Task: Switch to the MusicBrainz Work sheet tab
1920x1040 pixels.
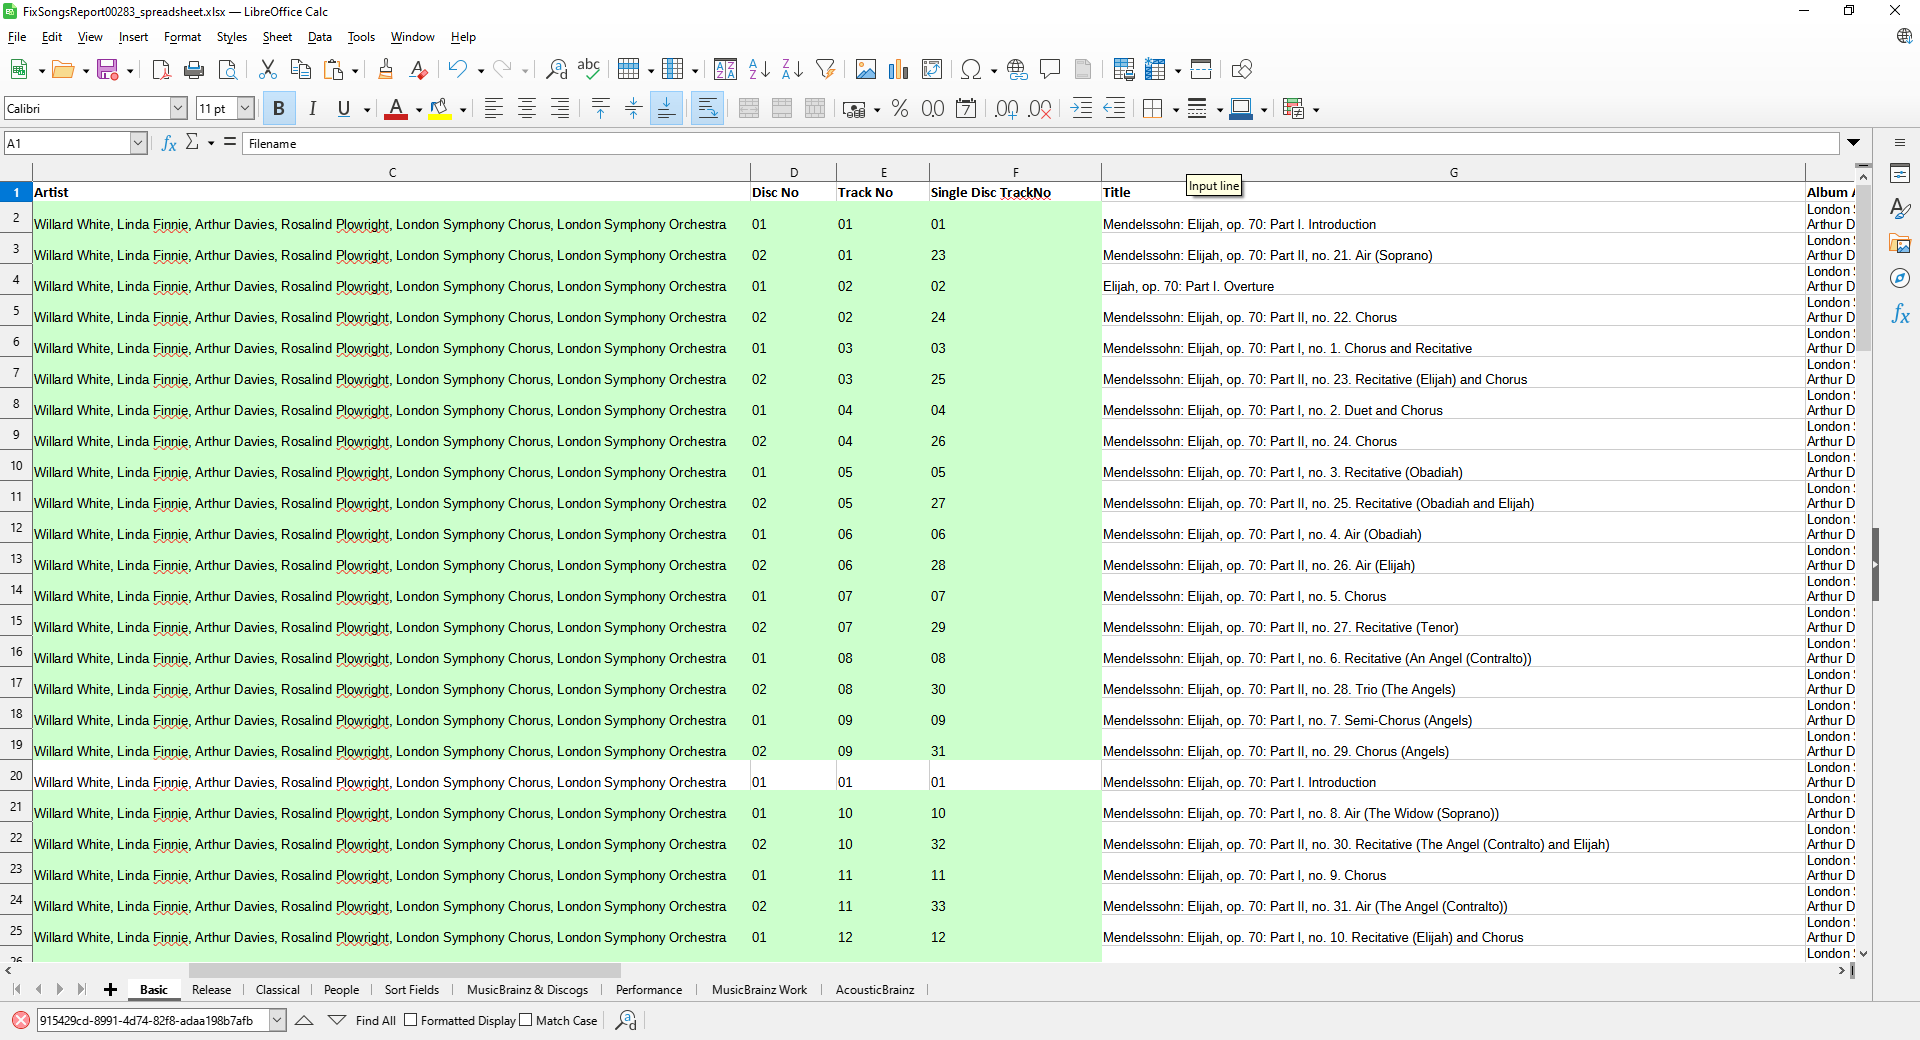Action: [758, 990]
